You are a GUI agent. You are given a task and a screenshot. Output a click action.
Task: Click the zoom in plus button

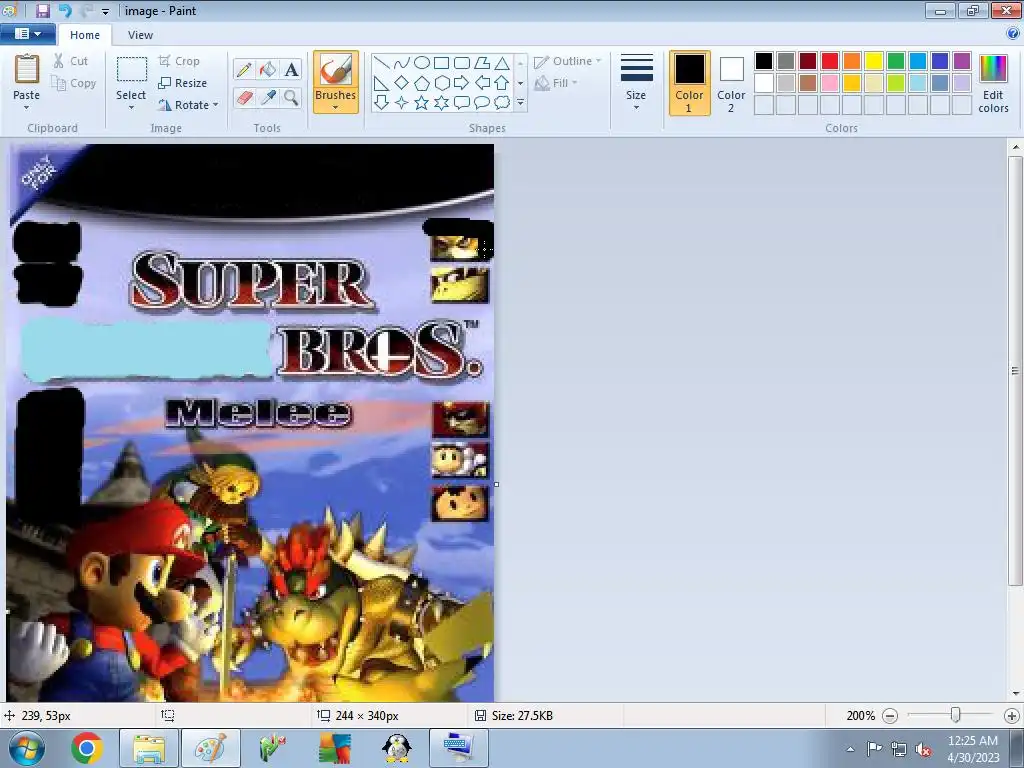coord(1012,716)
